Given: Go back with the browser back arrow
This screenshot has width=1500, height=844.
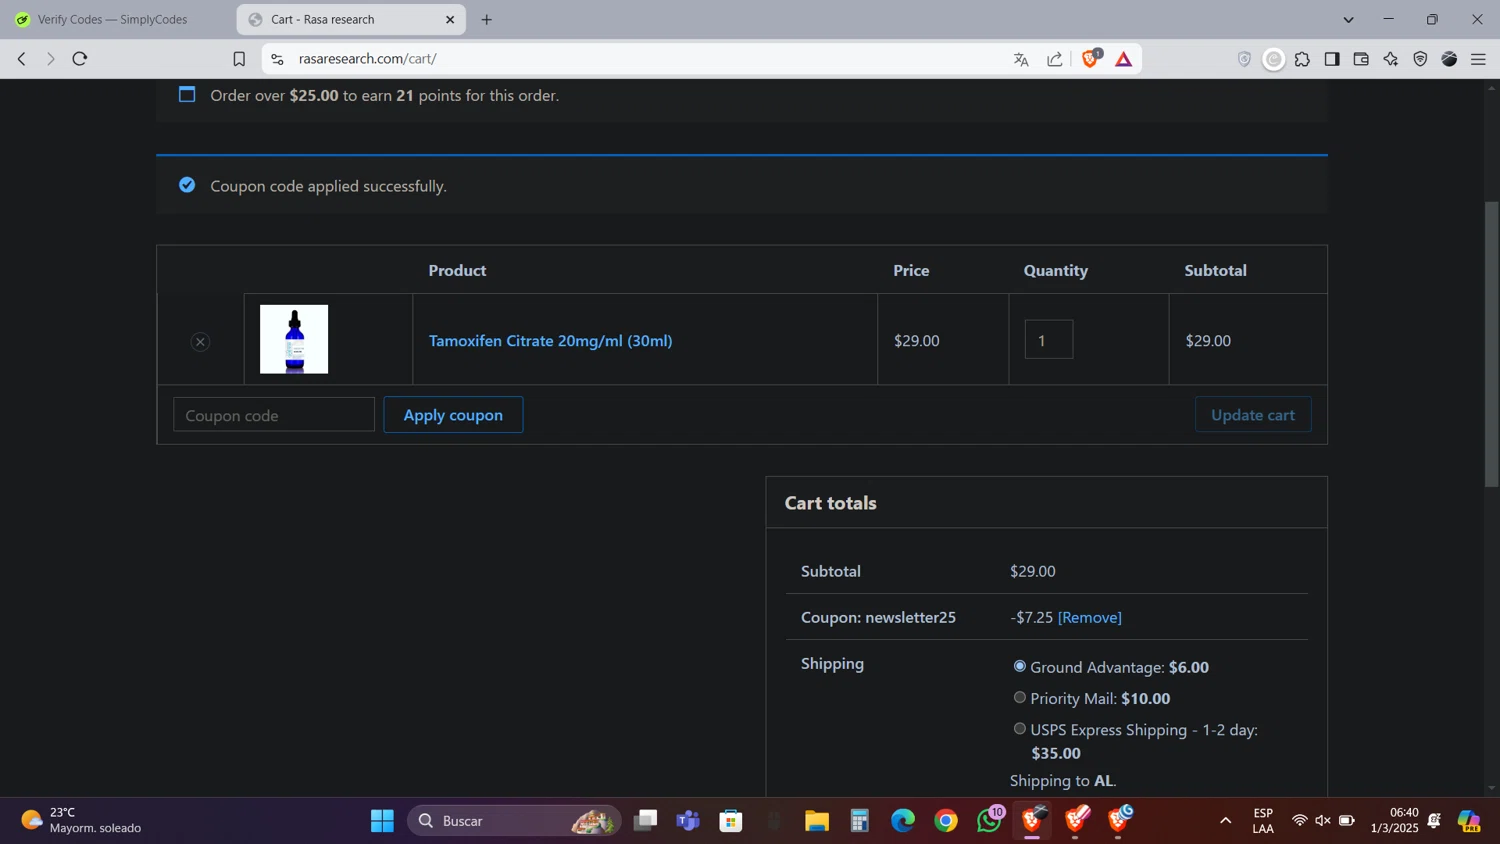Looking at the screenshot, I should click(21, 59).
